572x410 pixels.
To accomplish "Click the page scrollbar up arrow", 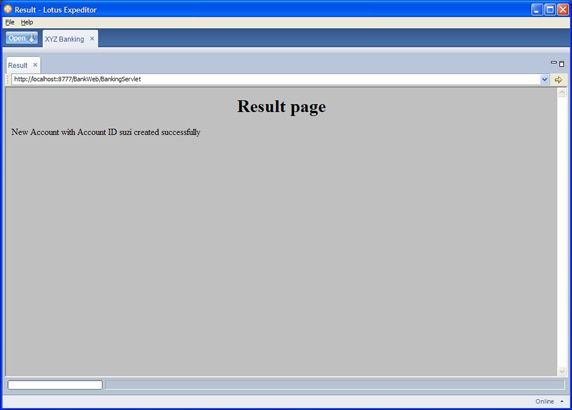I will click(562, 93).
